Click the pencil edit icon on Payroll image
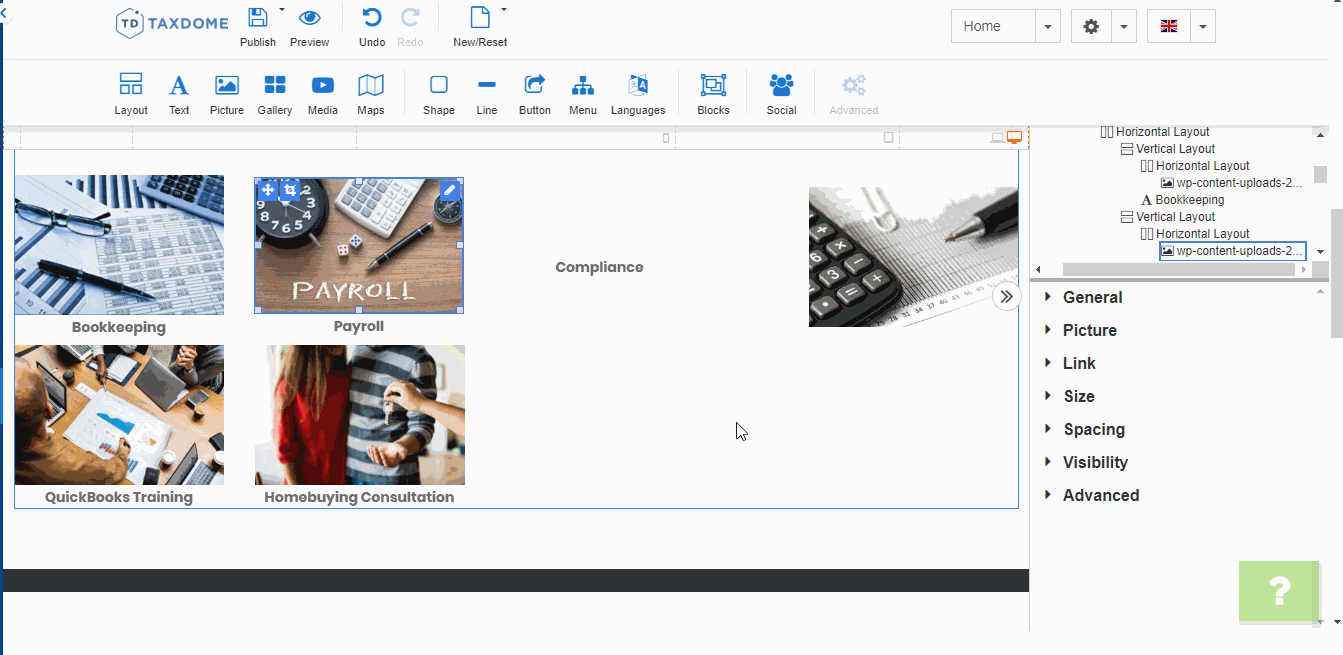Viewport: 1343px width, 655px height. (x=450, y=190)
